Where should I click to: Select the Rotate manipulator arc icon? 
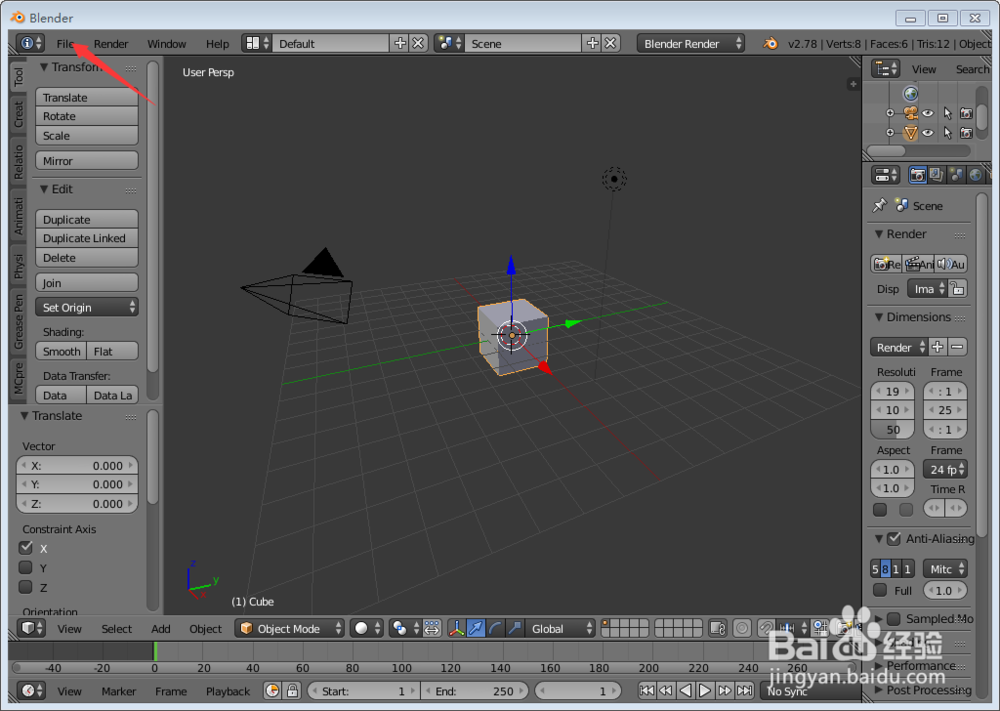click(495, 628)
